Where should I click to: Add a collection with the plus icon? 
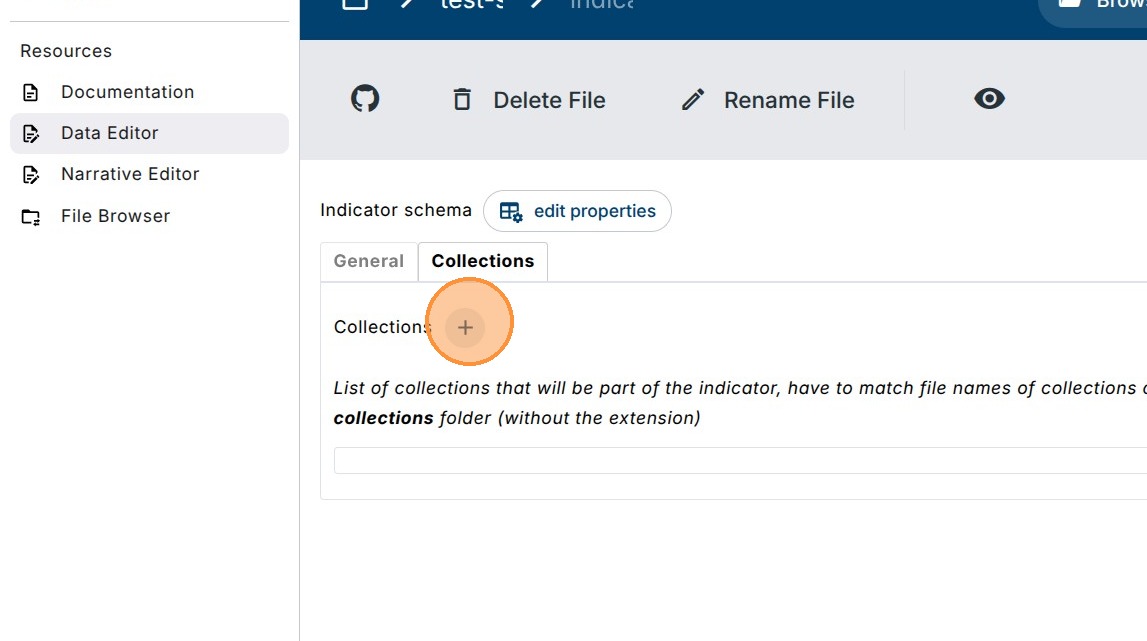point(465,327)
